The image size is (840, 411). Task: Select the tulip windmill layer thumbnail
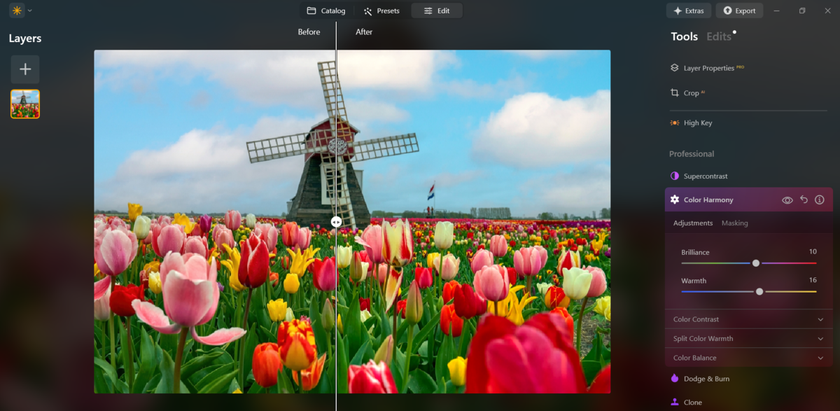[25, 104]
